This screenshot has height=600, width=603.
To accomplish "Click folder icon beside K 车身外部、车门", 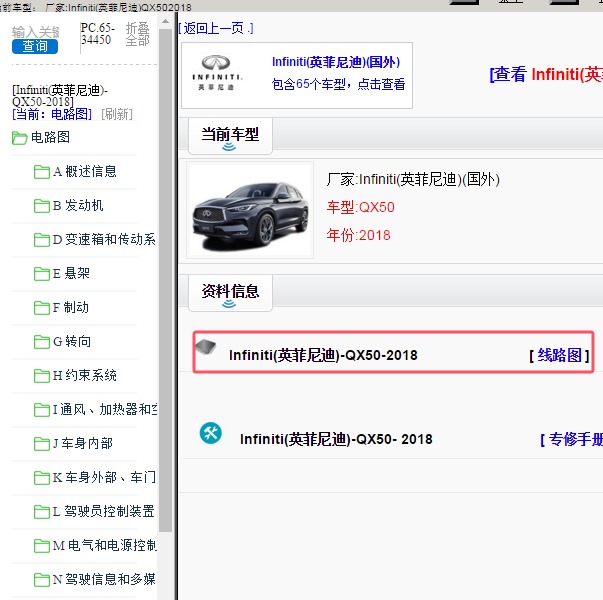I will [x=42, y=478].
